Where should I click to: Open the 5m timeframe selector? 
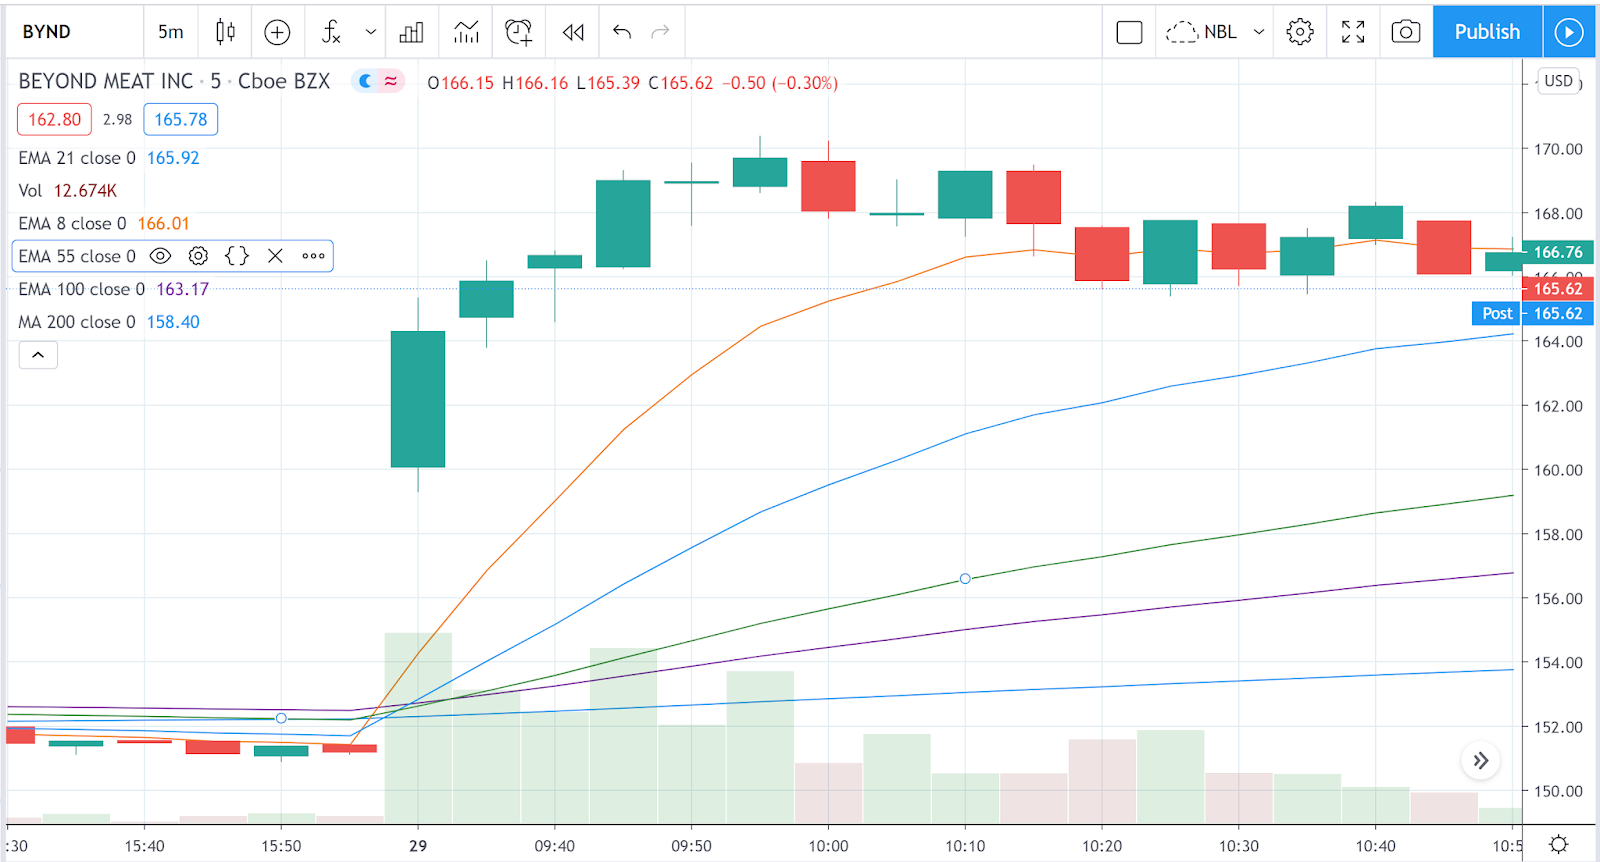coord(171,32)
